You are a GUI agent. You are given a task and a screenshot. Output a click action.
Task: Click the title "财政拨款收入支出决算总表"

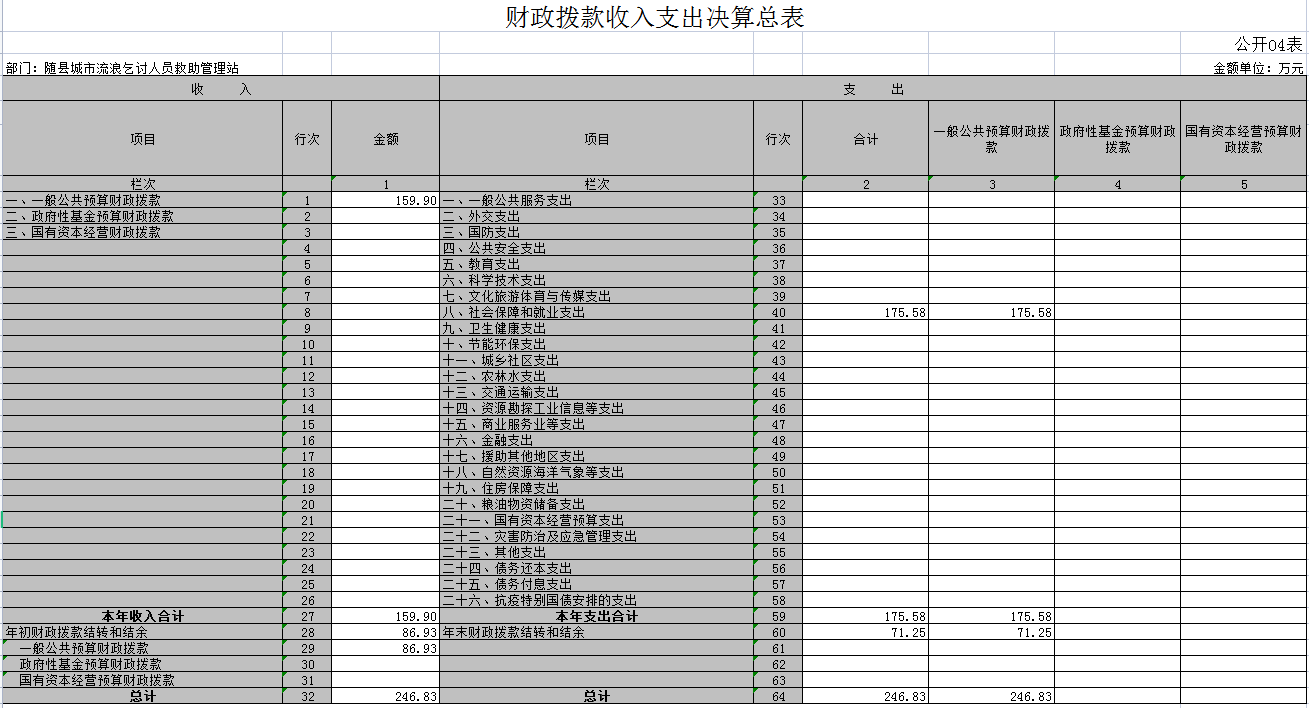(654, 17)
